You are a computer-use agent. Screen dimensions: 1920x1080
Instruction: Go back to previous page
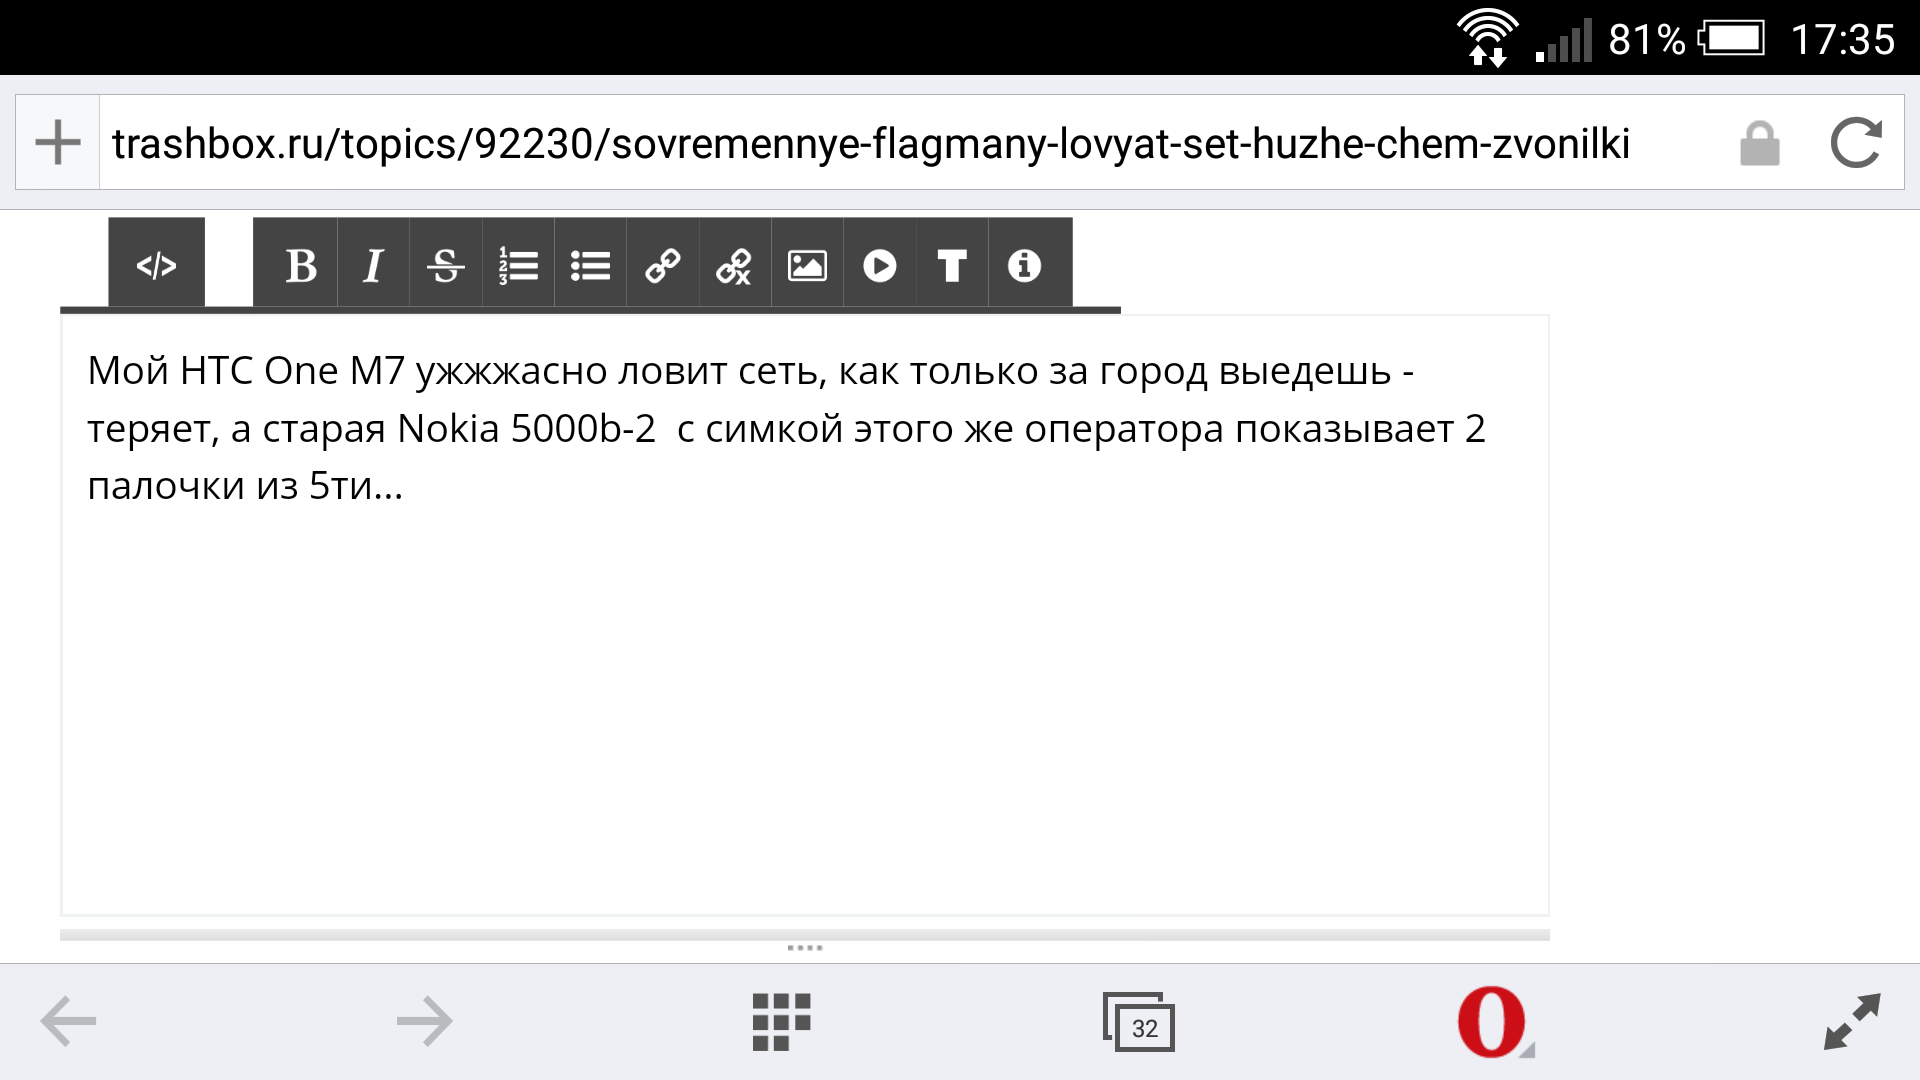(x=68, y=1021)
